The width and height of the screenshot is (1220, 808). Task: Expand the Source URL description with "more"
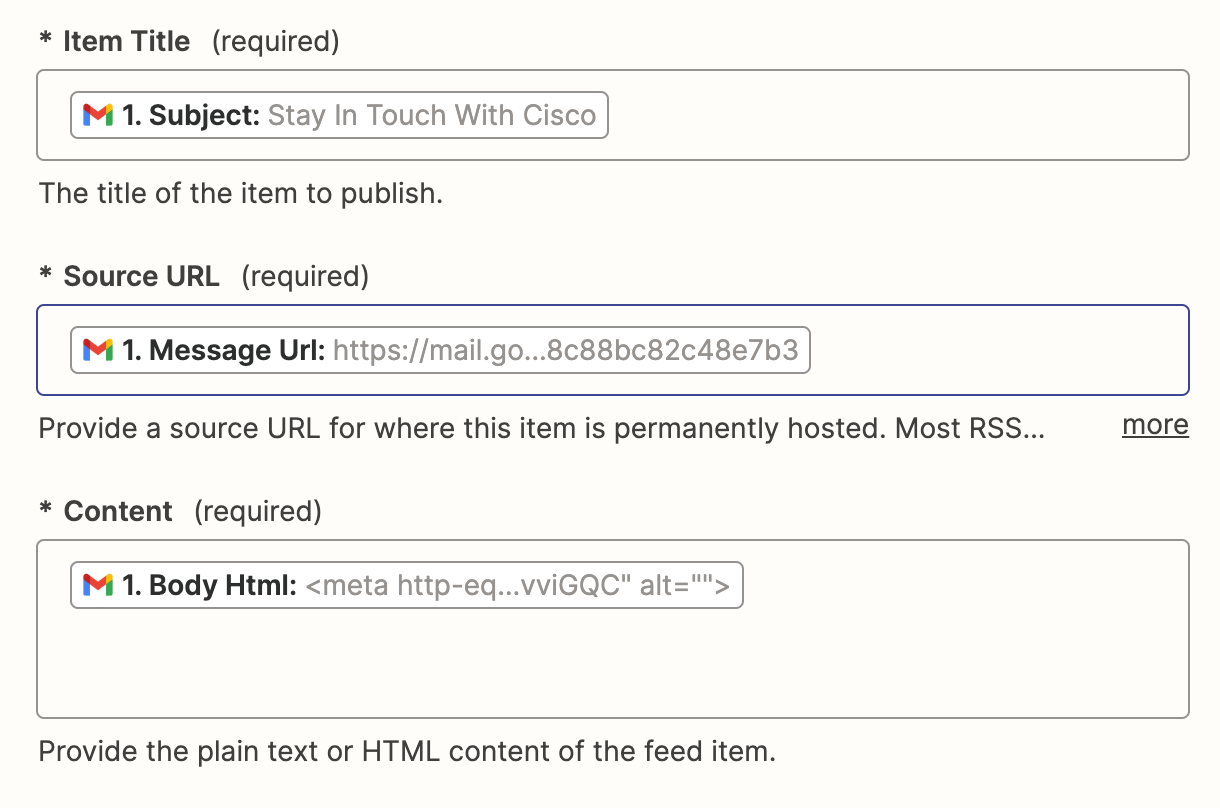1155,425
